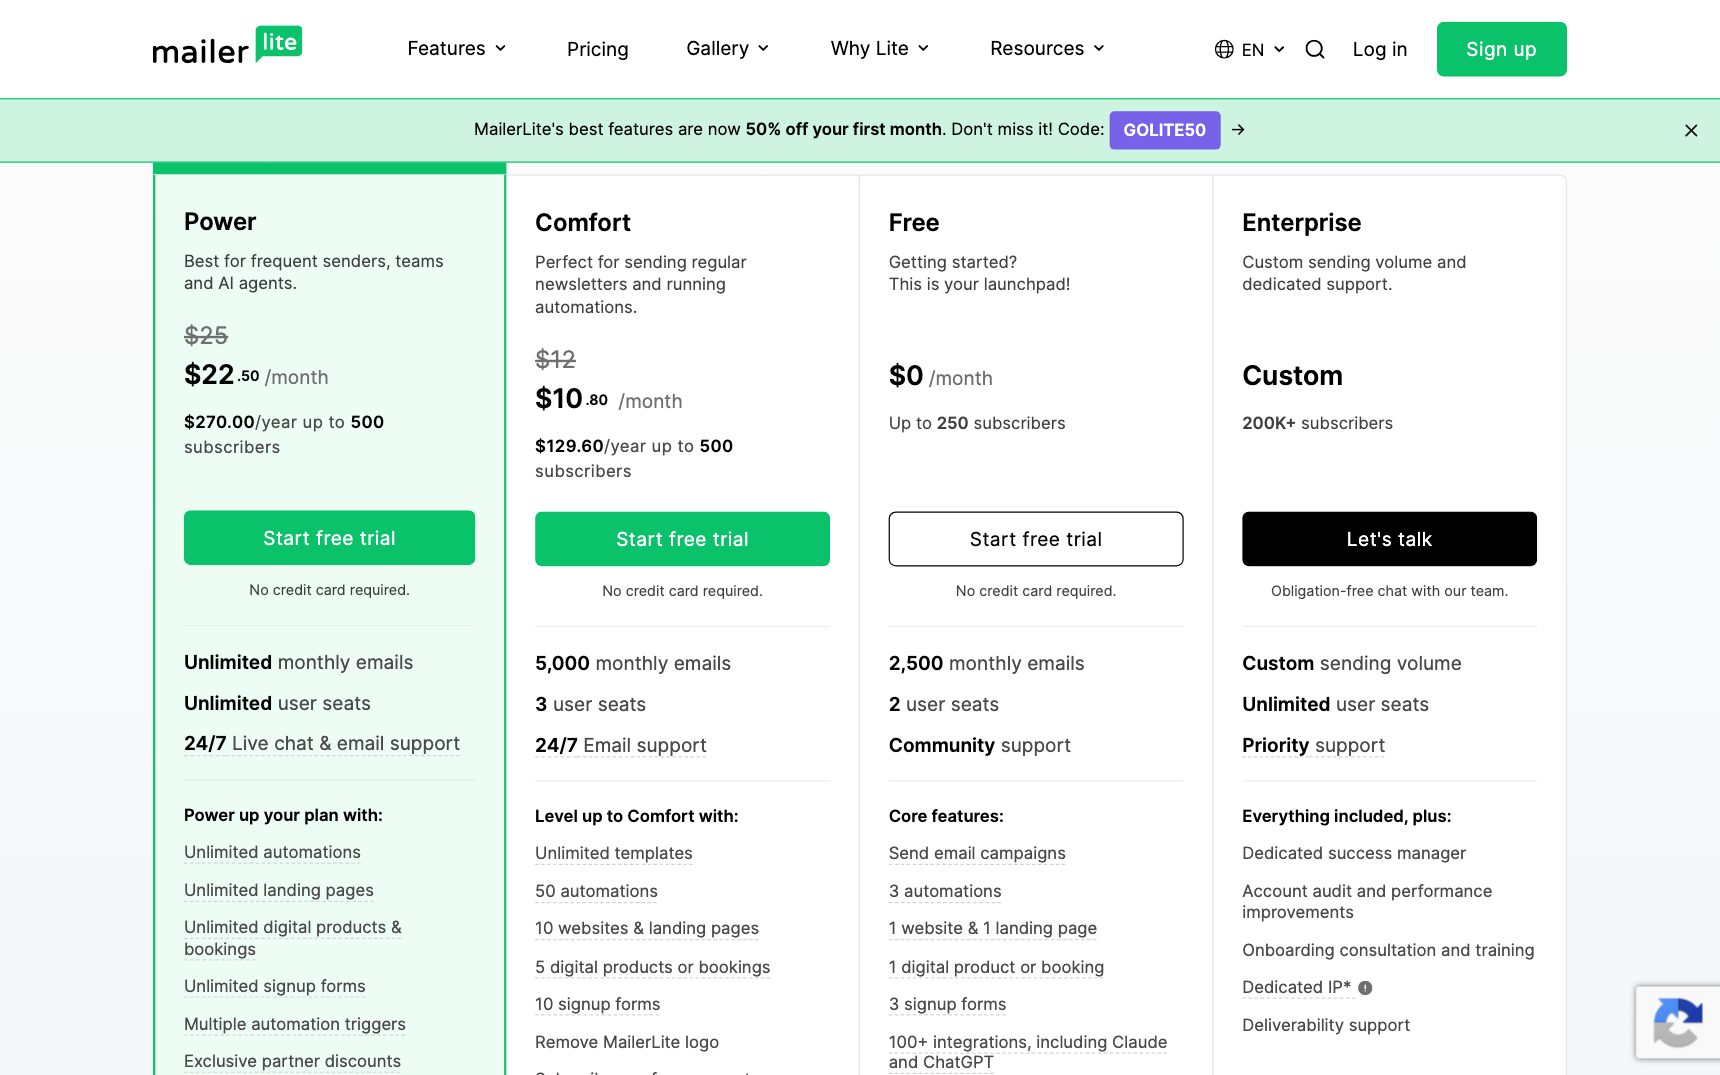This screenshot has width=1720, height=1075.
Task: Click the Comfort plan heading
Action: 583,222
